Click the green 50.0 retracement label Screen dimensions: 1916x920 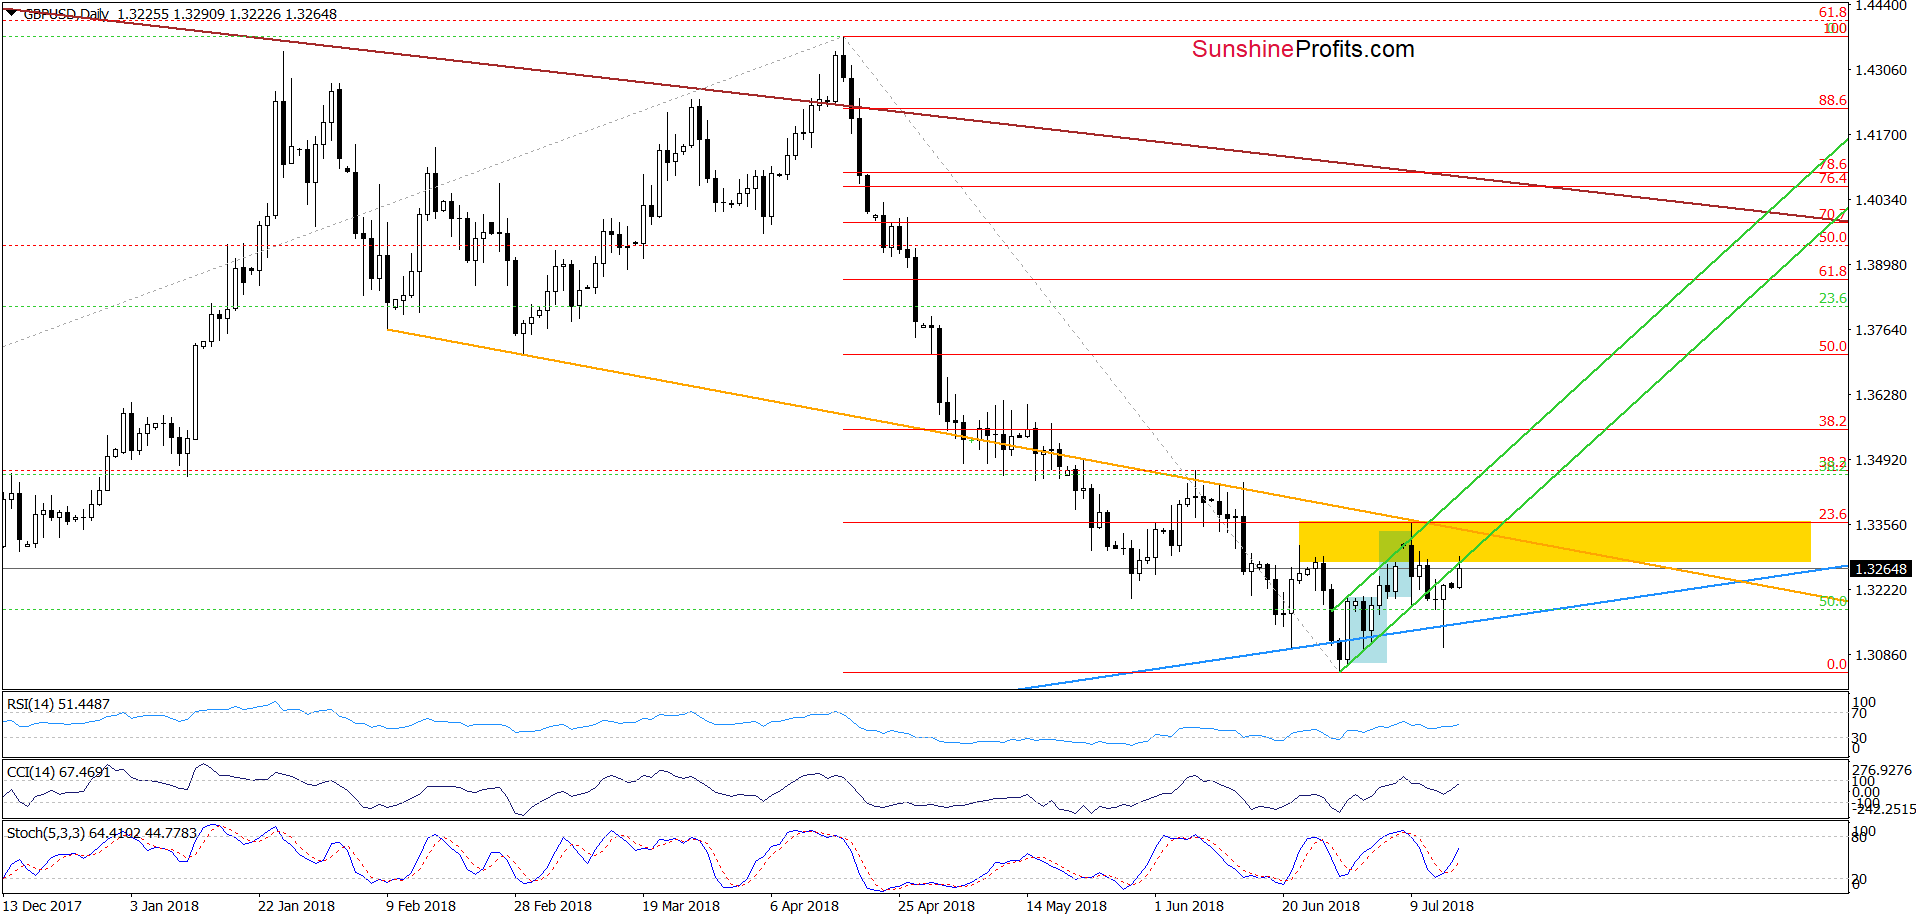click(x=1832, y=601)
